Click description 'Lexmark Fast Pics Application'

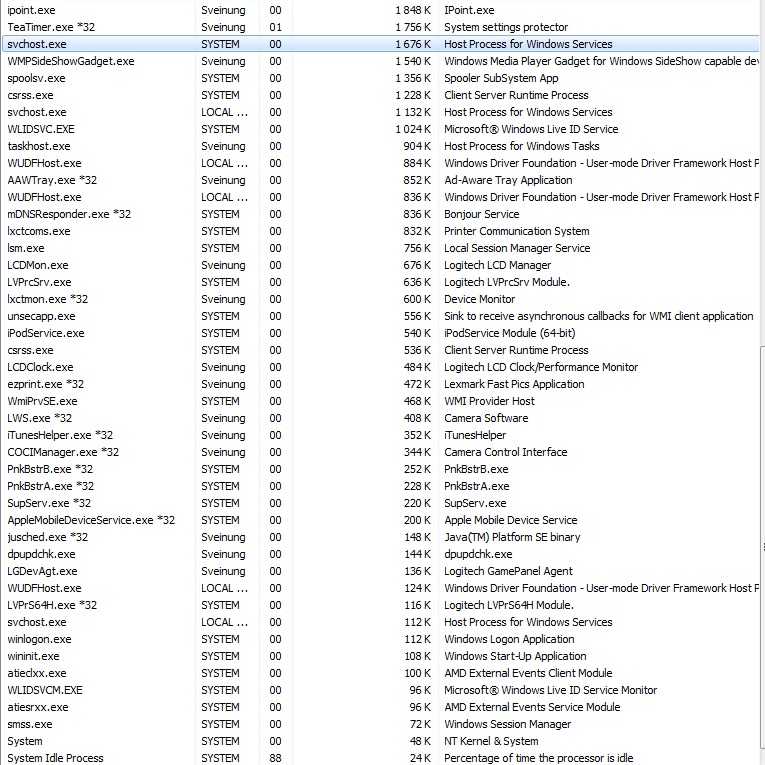514,384
